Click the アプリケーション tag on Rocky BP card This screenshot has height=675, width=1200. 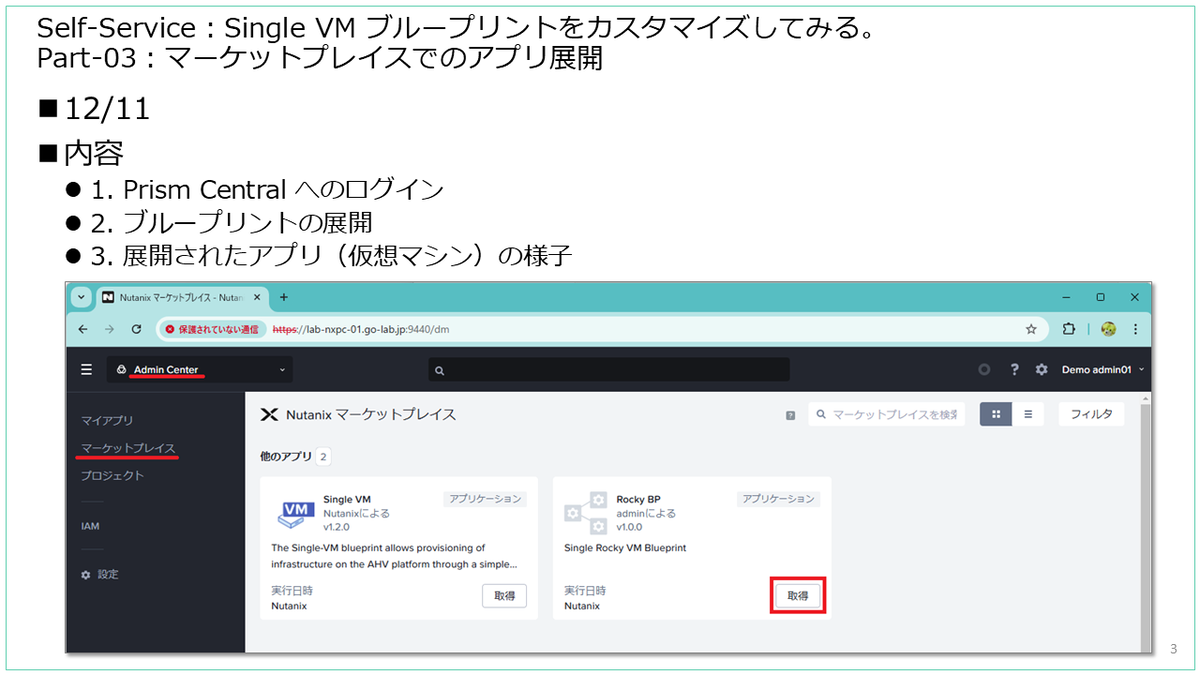[778, 499]
